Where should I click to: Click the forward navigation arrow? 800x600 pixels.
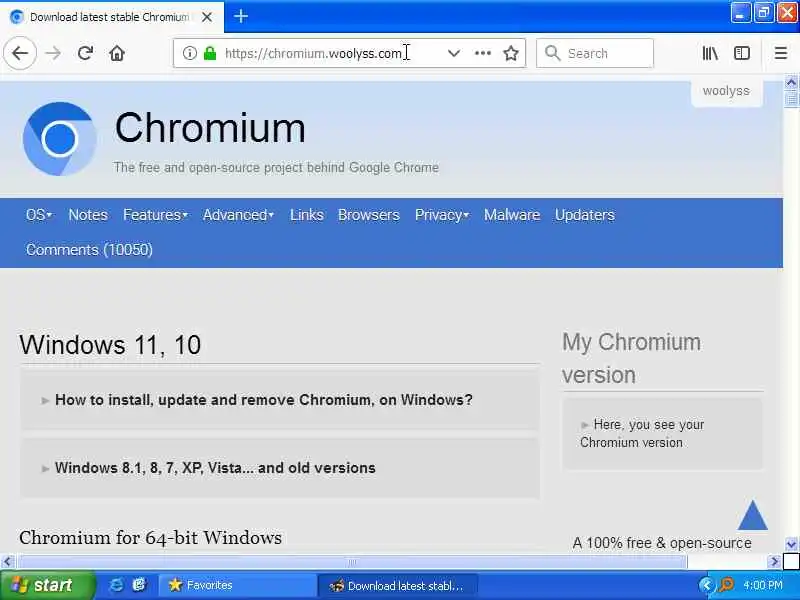click(53, 53)
